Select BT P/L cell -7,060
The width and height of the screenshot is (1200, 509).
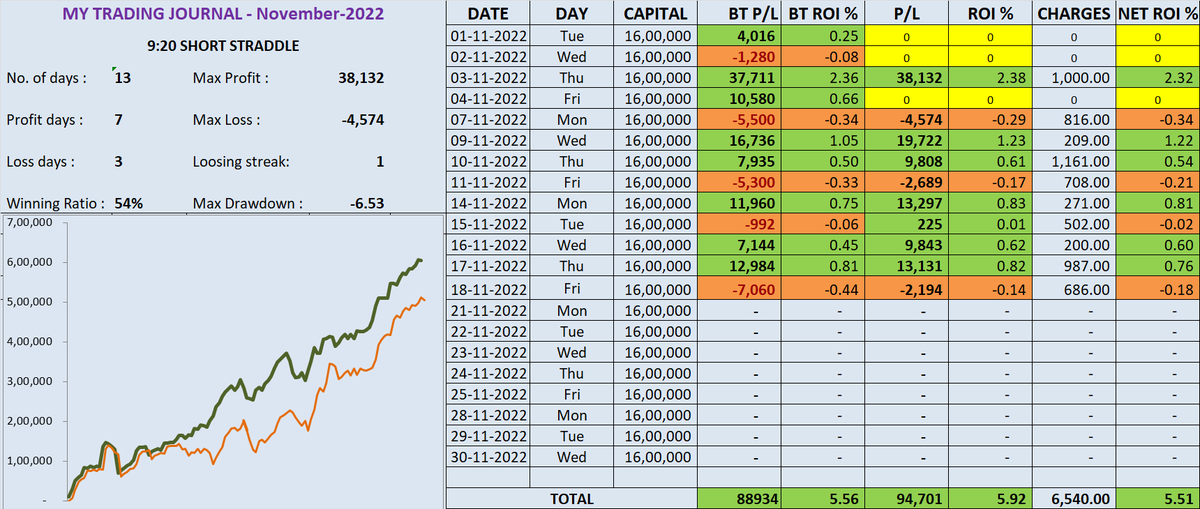click(741, 287)
